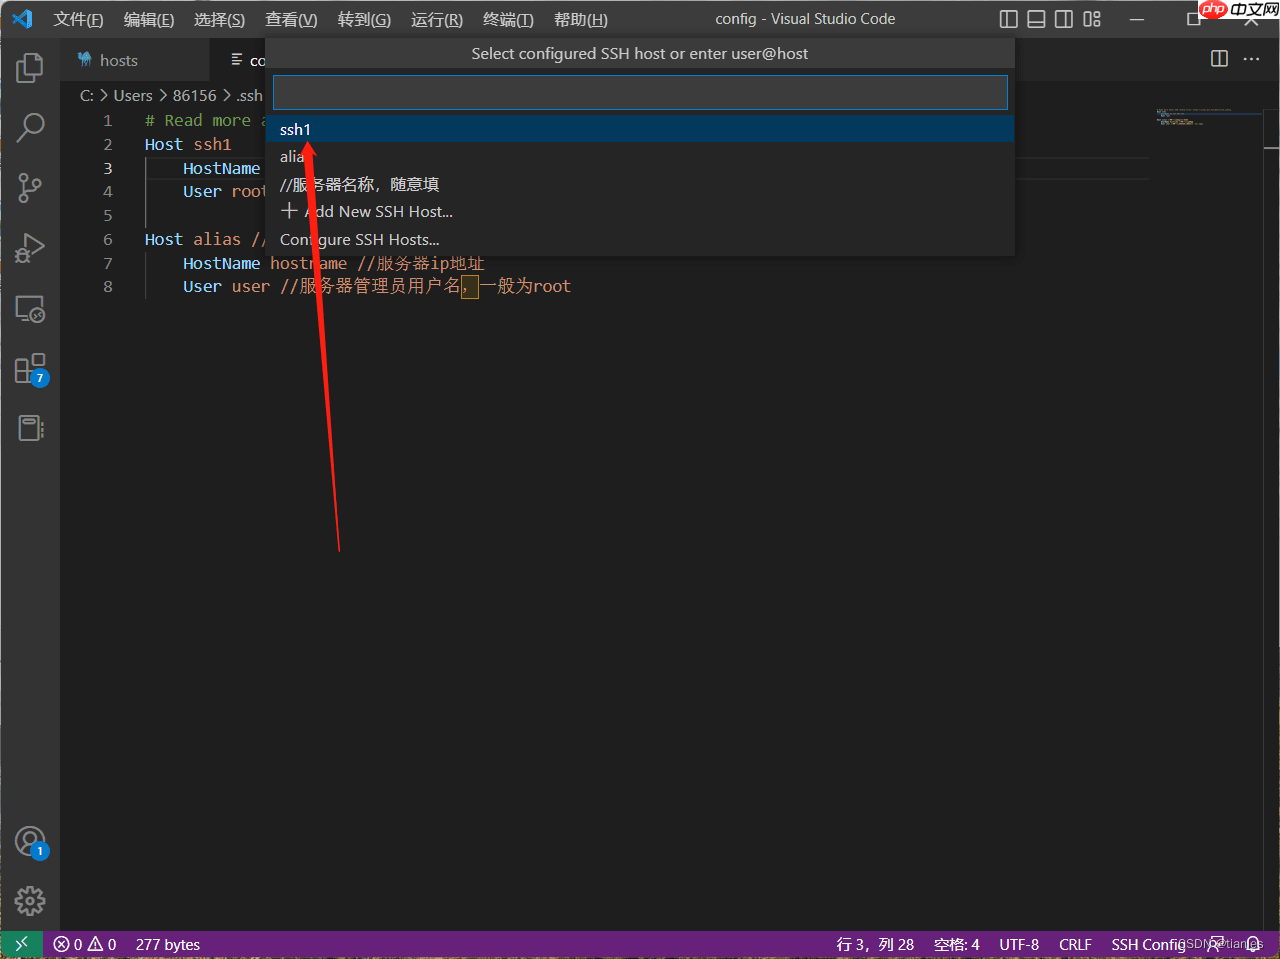This screenshot has height=959, width=1280.
Task: Change the UTF-8 encoding selector
Action: coord(1019,944)
